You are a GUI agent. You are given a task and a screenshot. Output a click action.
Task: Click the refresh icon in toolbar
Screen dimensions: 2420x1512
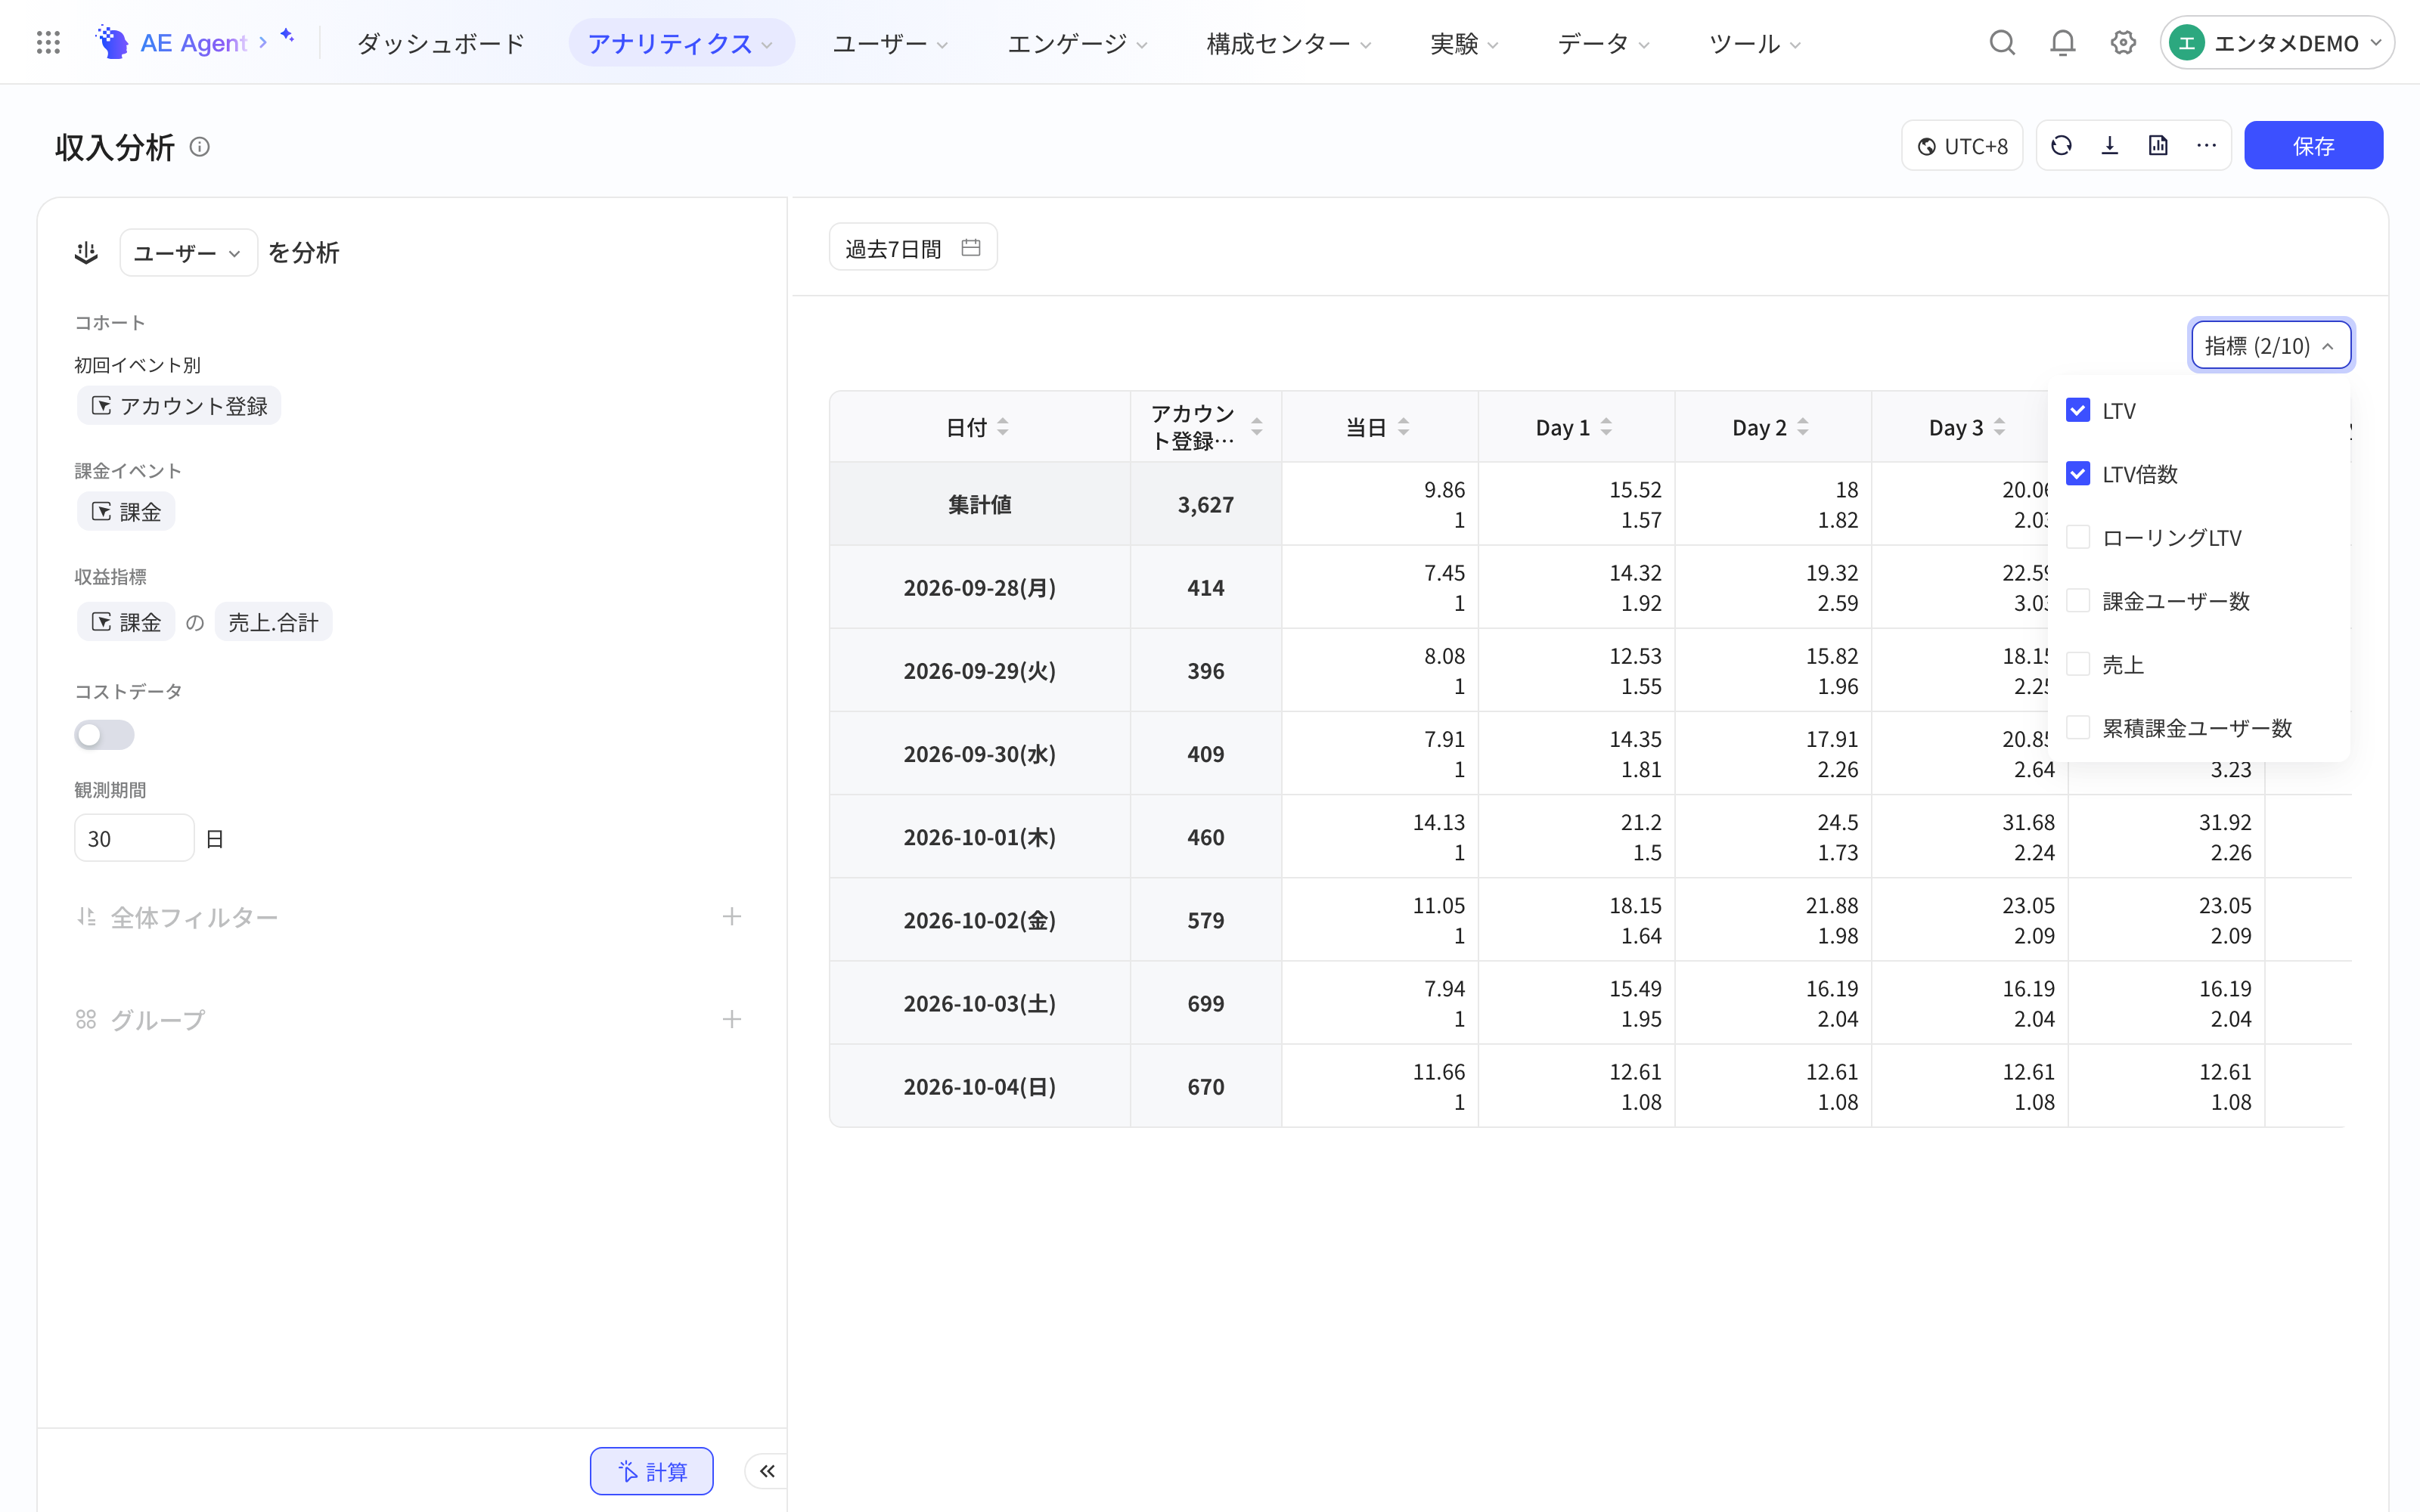tap(2061, 146)
